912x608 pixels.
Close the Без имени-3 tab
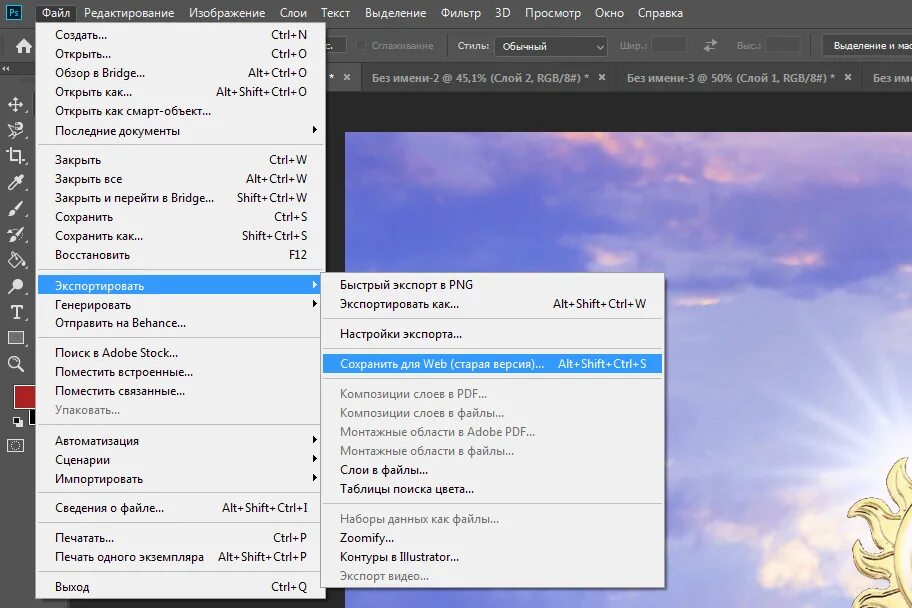click(848, 77)
